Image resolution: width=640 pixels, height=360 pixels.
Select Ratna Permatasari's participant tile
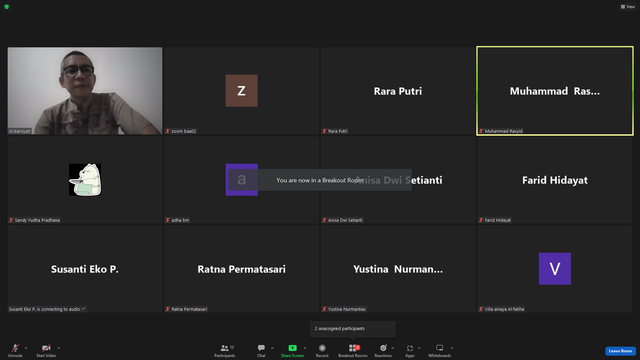242,269
